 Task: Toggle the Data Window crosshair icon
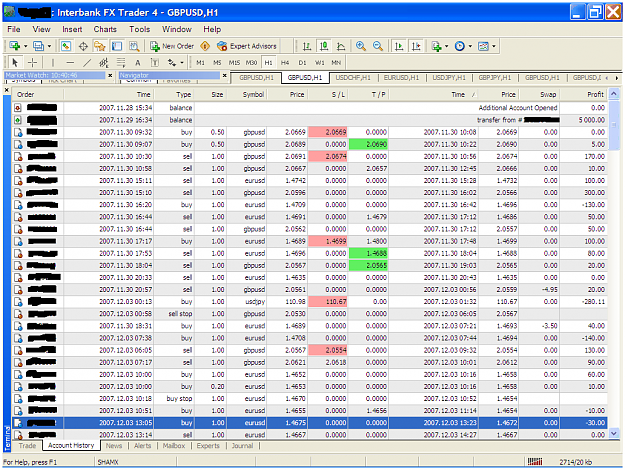[x=83, y=46]
